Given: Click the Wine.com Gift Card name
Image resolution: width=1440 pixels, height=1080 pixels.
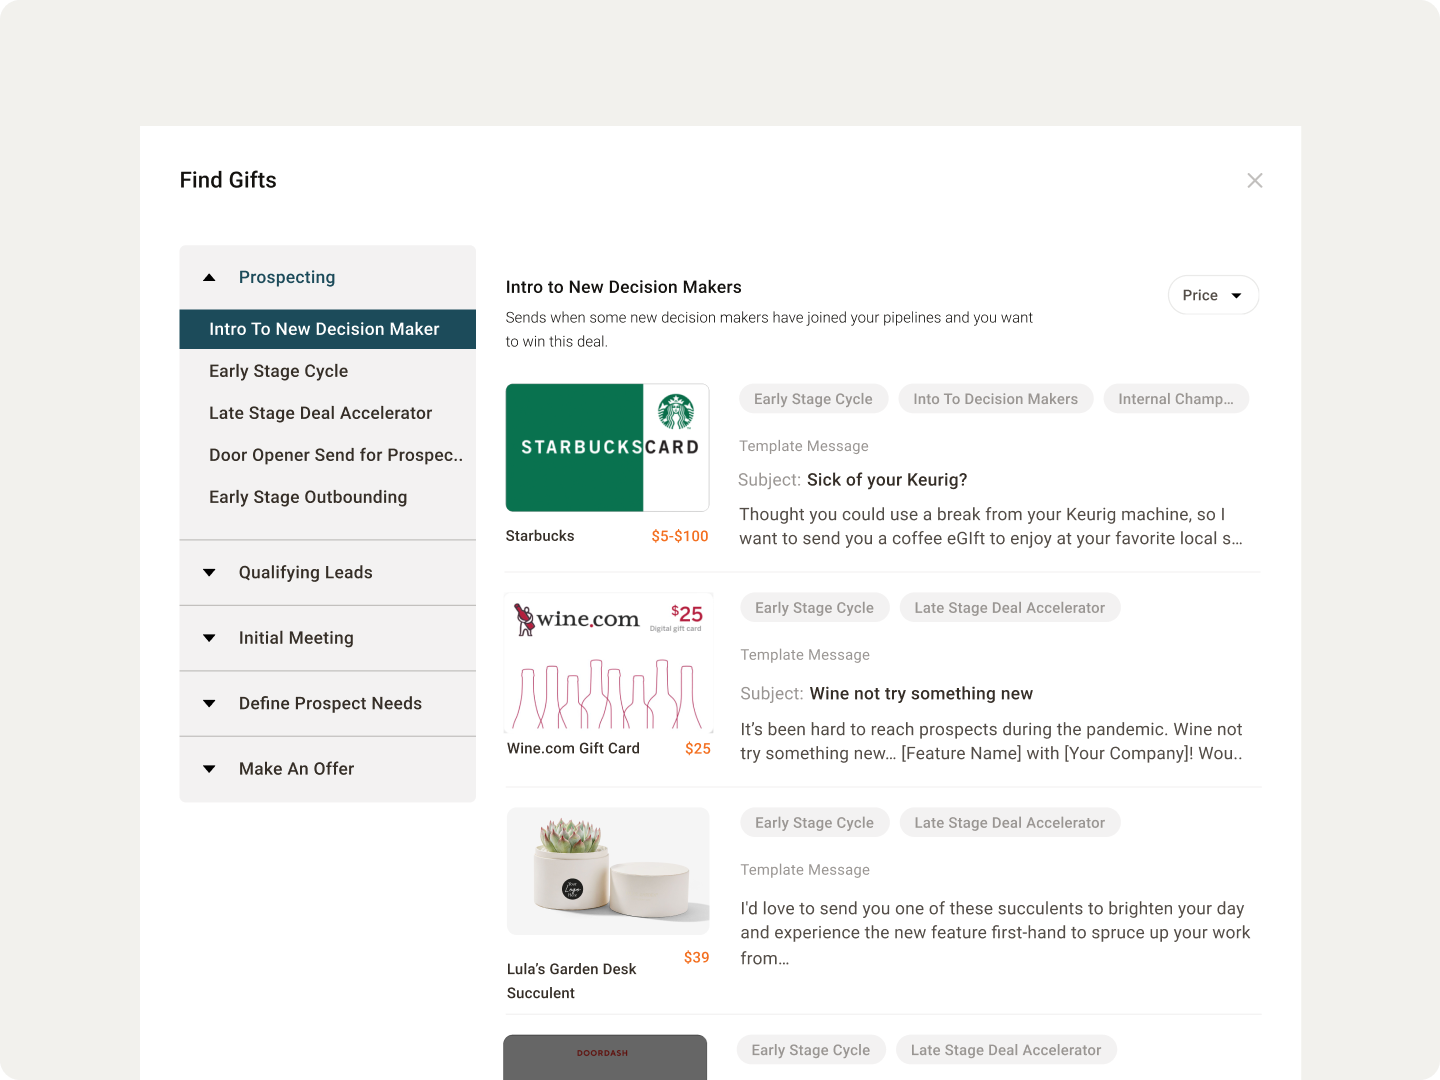Looking at the screenshot, I should pyautogui.click(x=573, y=748).
